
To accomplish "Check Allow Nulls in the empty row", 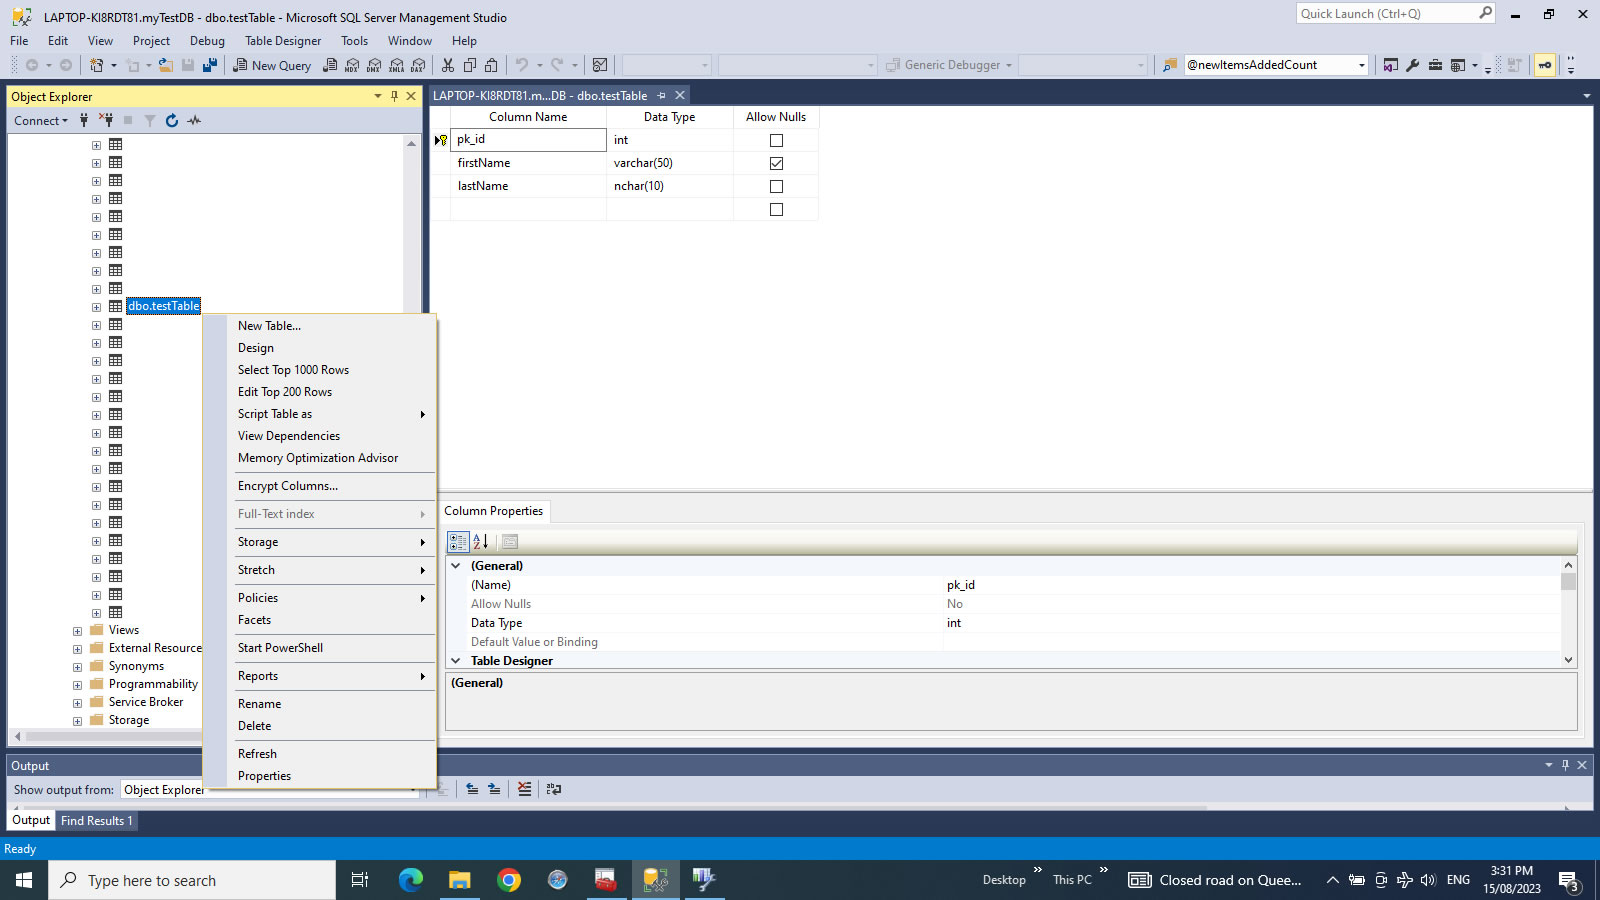I will 776,209.
